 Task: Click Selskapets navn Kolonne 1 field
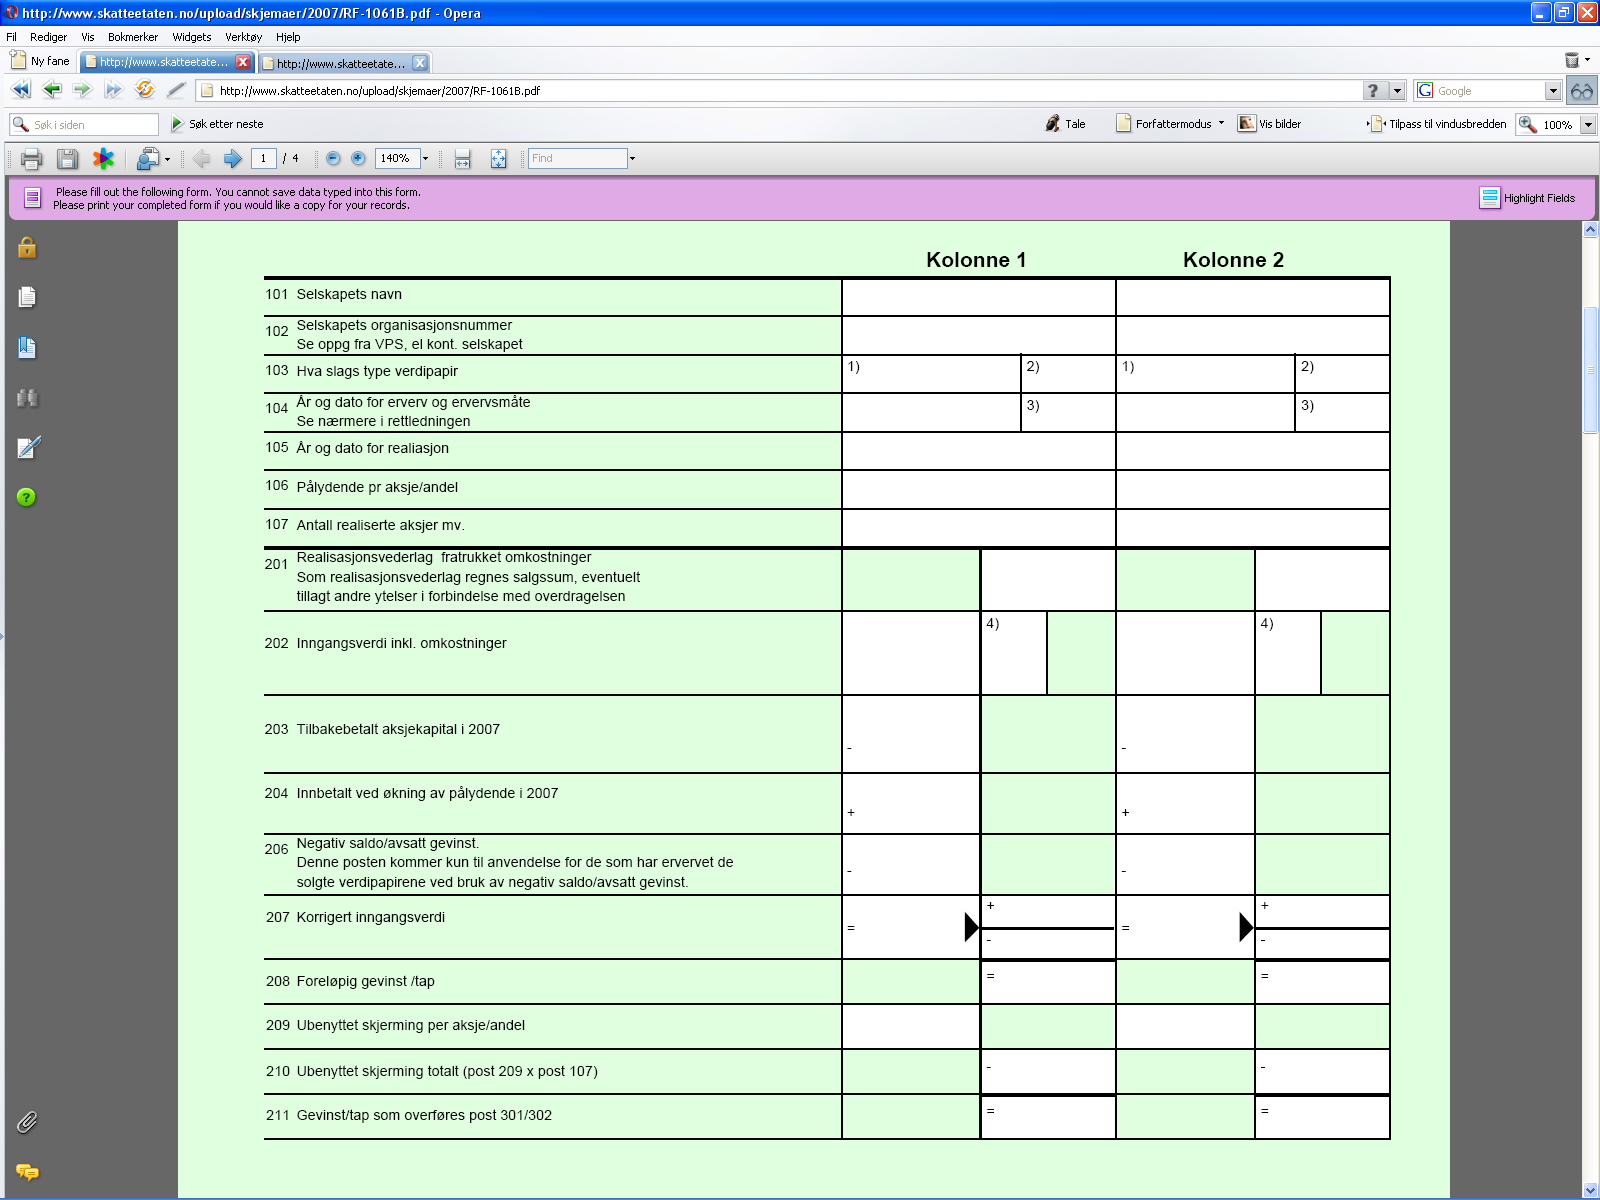click(979, 297)
